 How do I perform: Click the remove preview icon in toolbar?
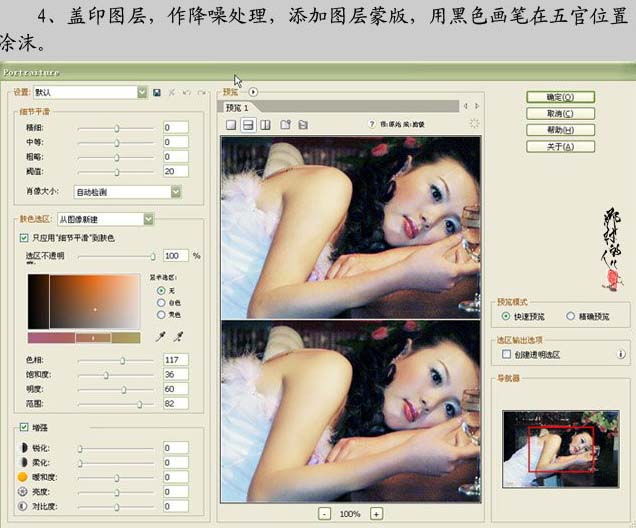(303, 124)
